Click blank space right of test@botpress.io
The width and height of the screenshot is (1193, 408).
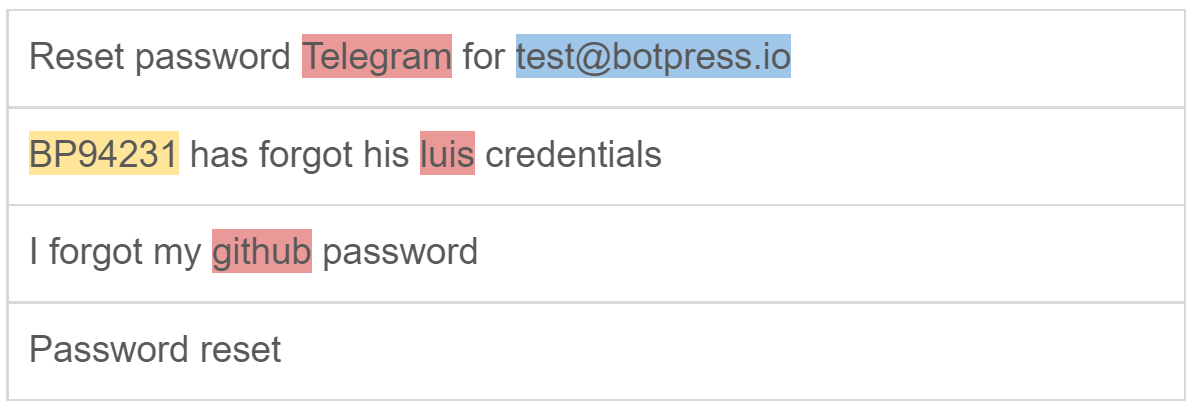(x=980, y=57)
